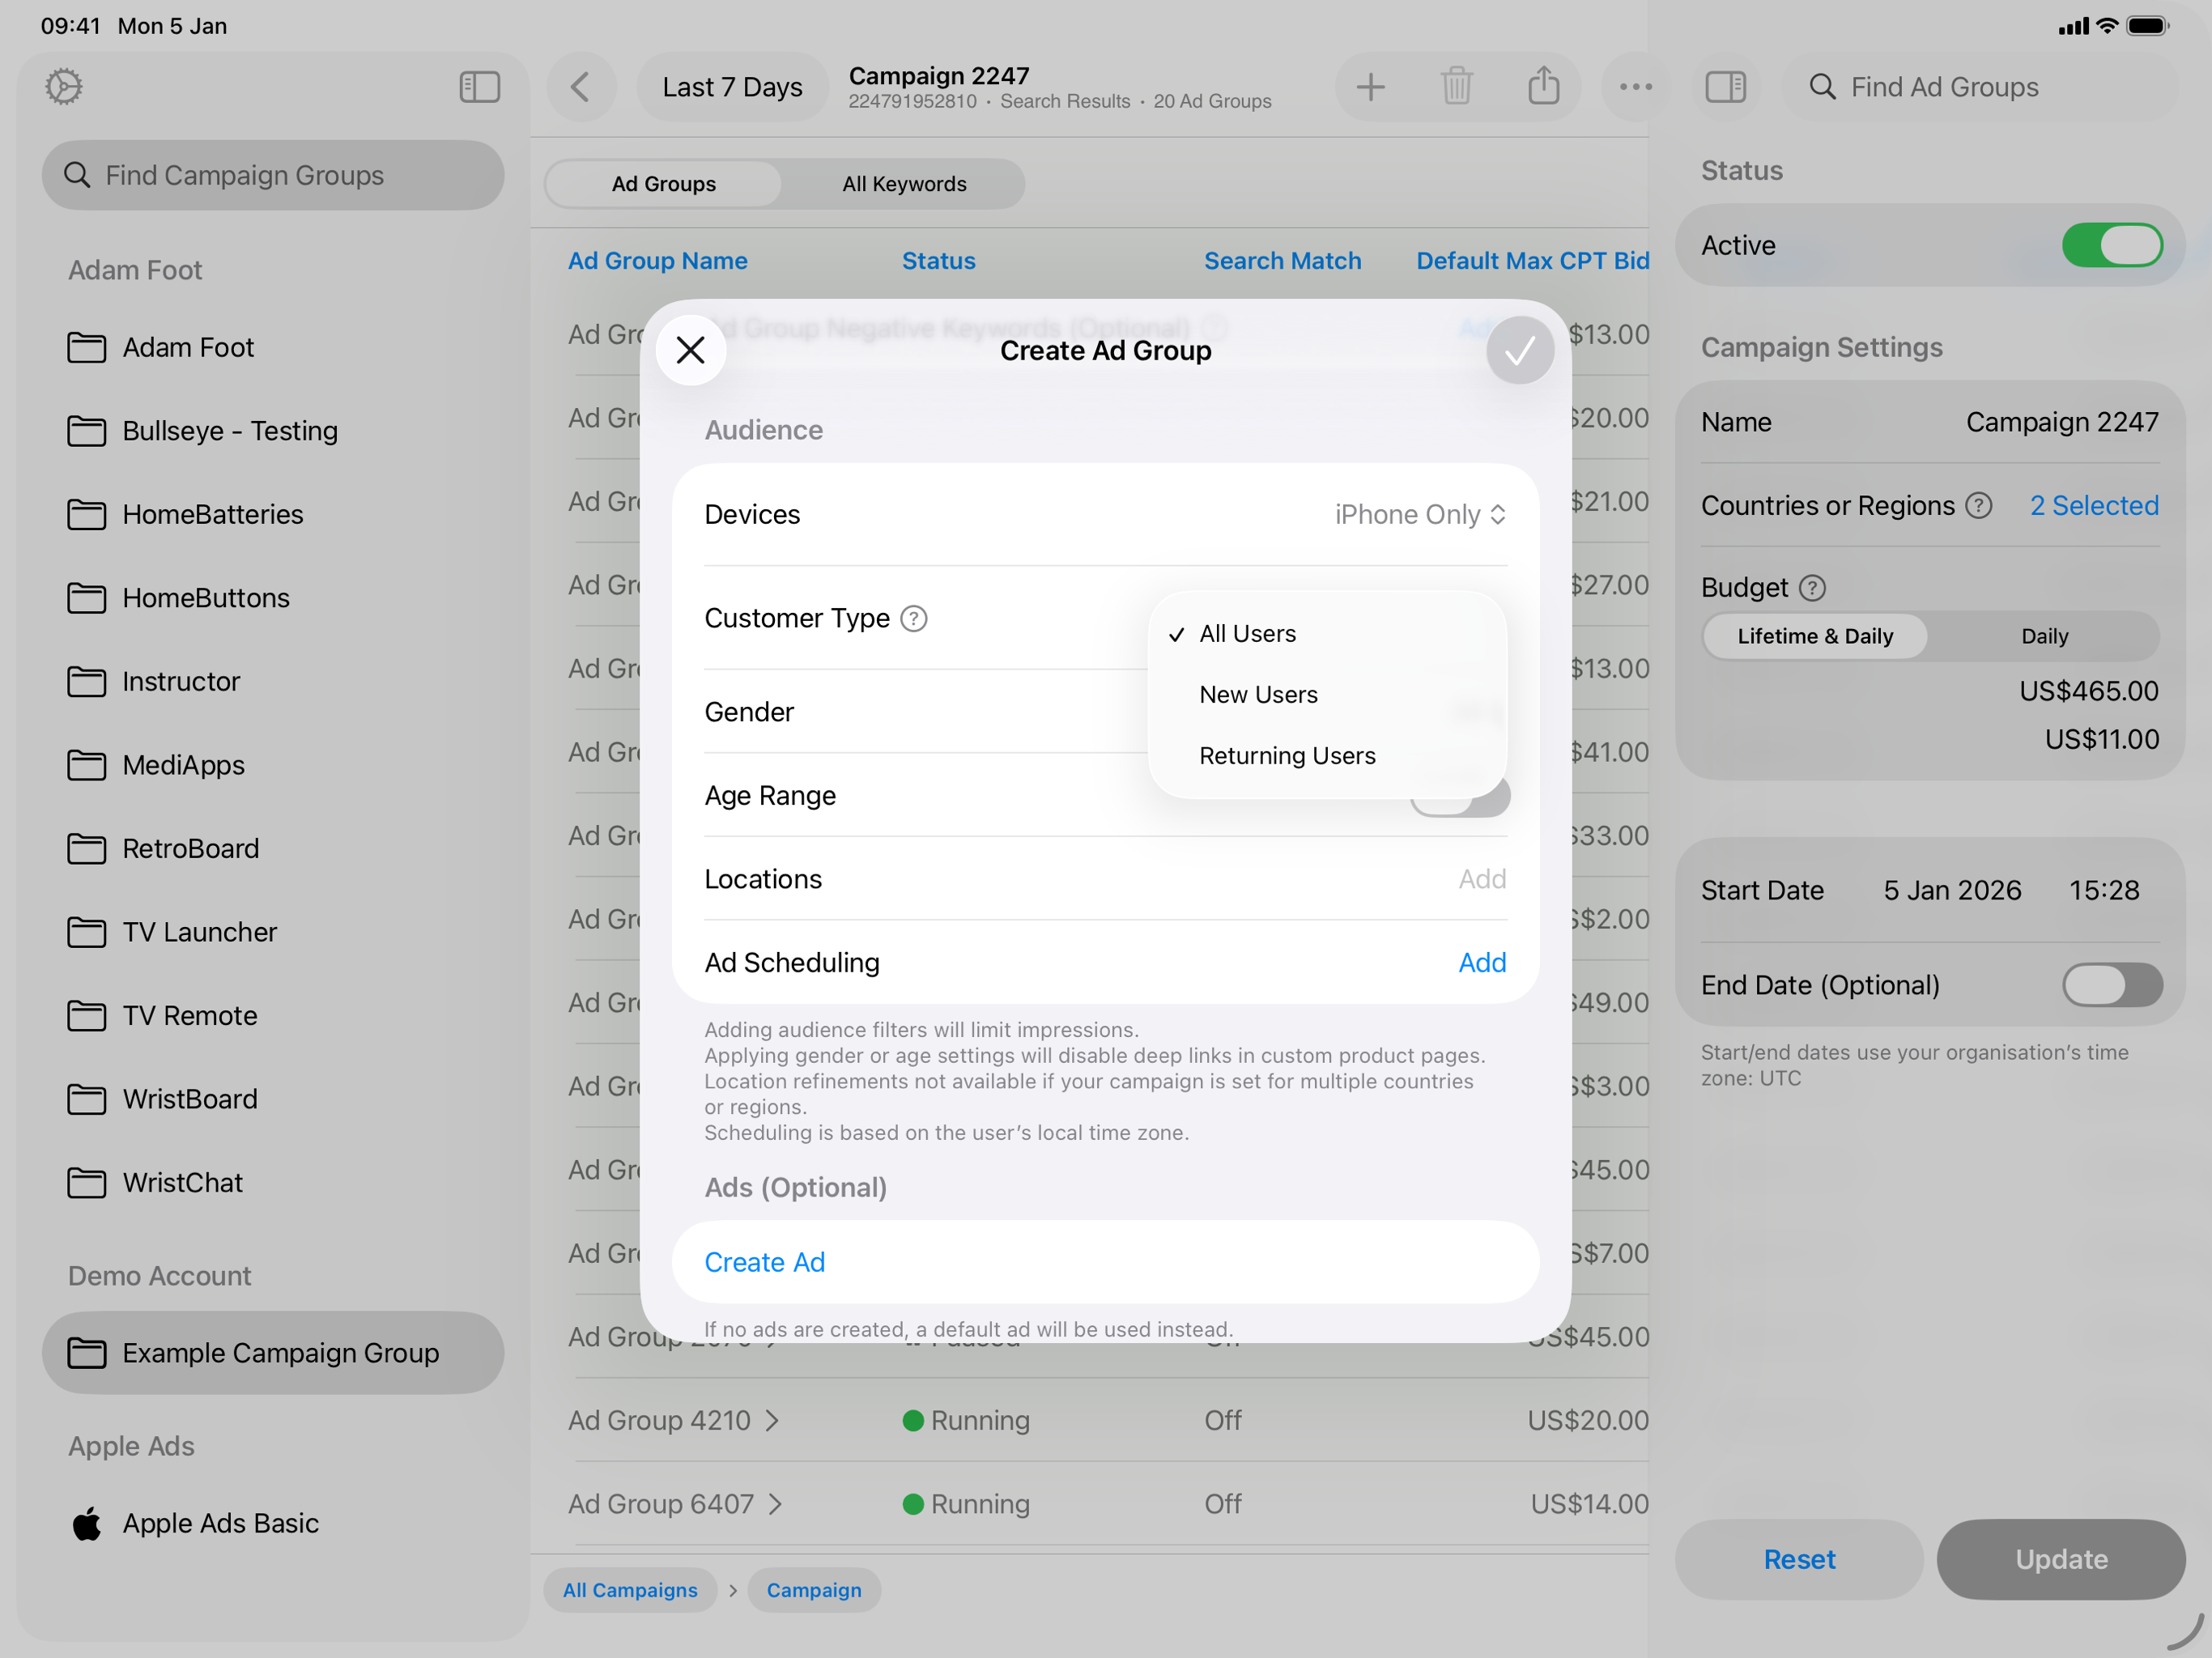Click the Find Campaign Groups search field
Viewport: 2212px width, 1658px height.
[272, 176]
